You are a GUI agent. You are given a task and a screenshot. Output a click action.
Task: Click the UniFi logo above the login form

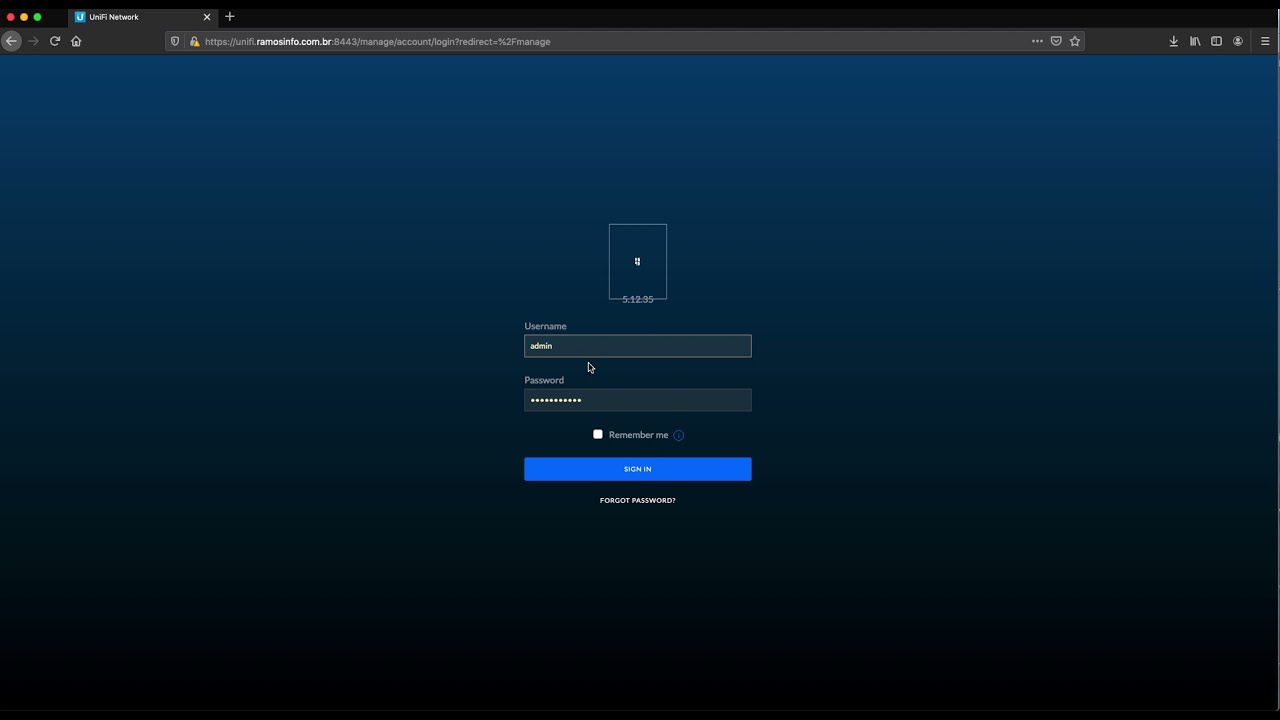click(x=638, y=261)
